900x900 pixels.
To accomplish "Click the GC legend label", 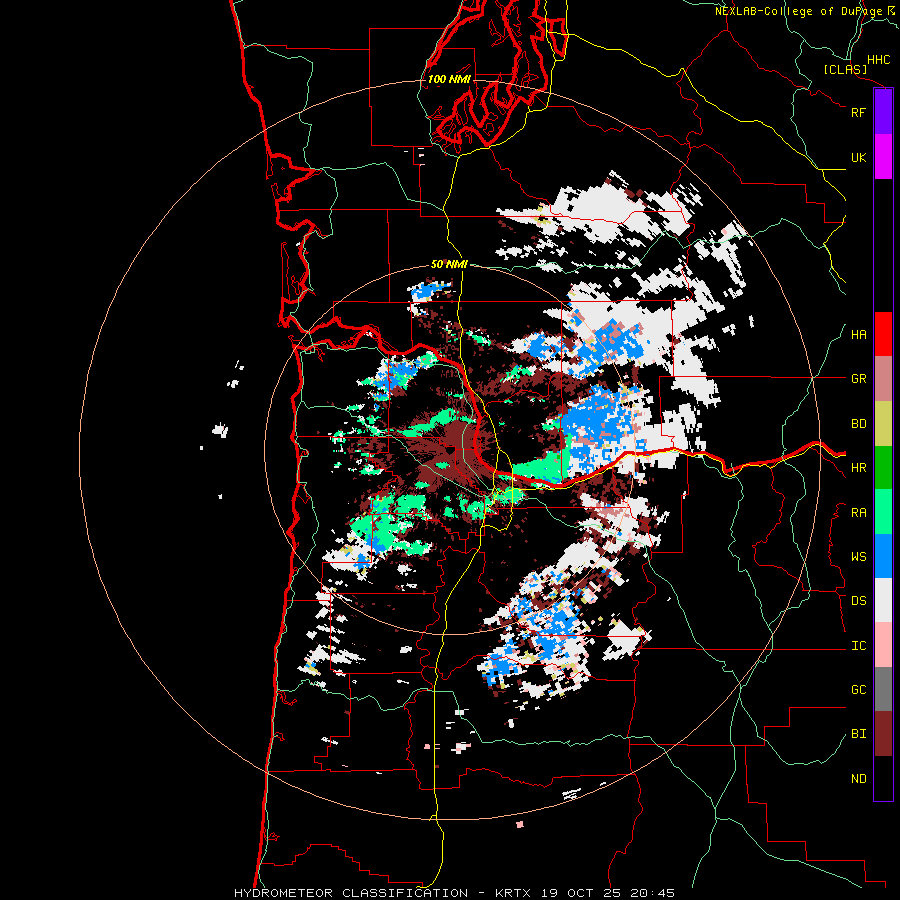I will tap(858, 690).
